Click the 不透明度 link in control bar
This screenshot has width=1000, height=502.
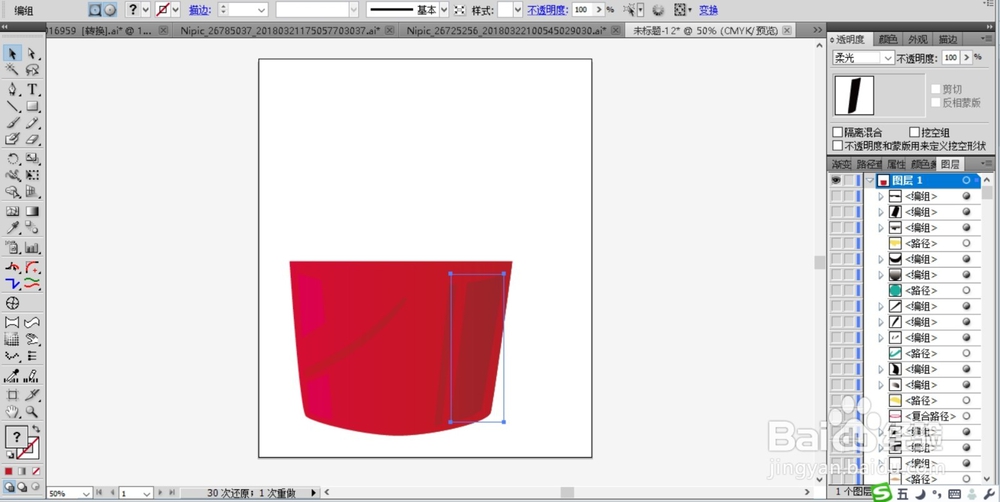pyautogui.click(x=547, y=10)
